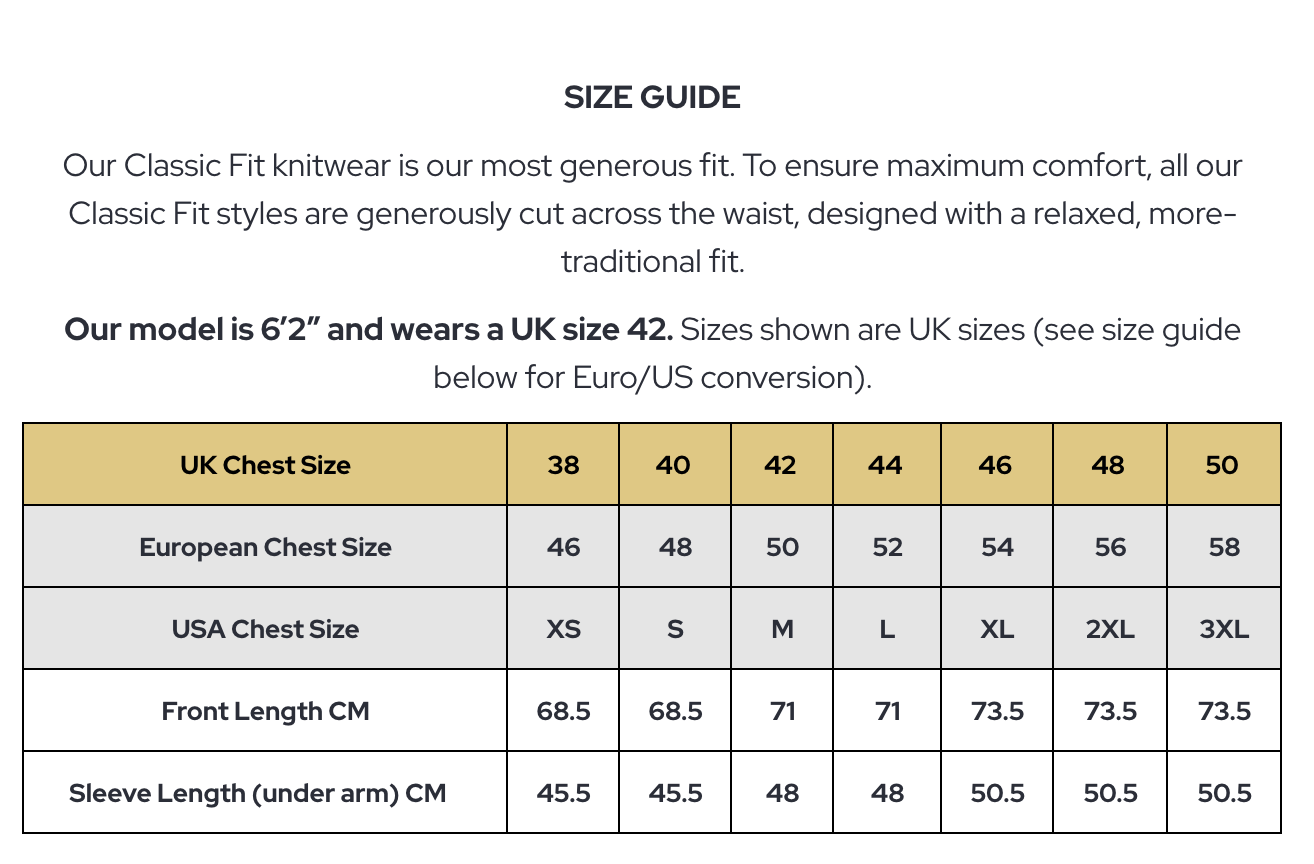Image resolution: width=1314 pixels, height=864 pixels.
Task: Click the SIZE GUIDE heading
Action: click(x=652, y=97)
